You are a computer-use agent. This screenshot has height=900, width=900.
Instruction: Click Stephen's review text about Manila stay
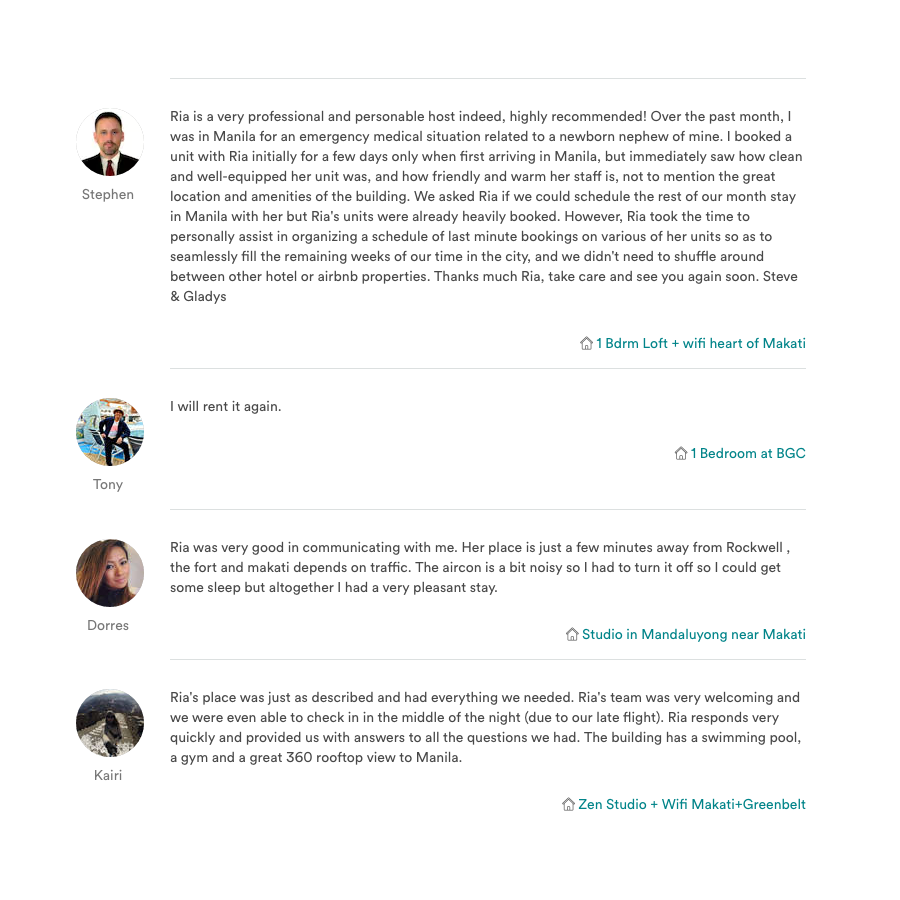tap(487, 206)
